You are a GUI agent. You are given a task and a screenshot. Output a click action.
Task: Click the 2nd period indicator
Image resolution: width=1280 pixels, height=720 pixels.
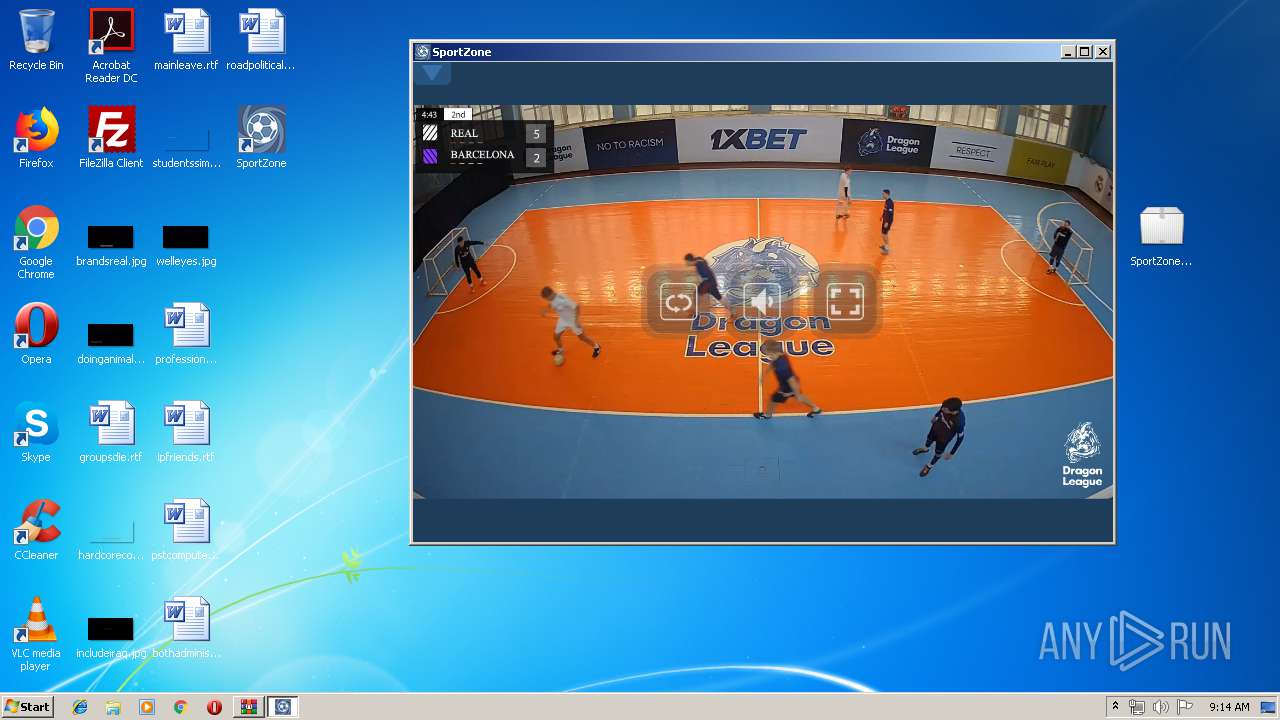tap(458, 115)
